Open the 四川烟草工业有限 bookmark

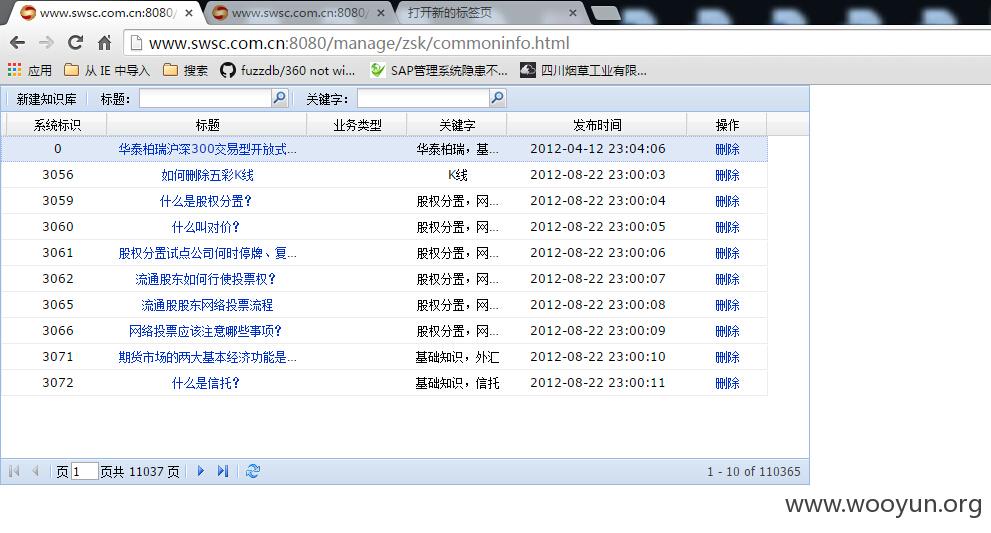(x=583, y=70)
